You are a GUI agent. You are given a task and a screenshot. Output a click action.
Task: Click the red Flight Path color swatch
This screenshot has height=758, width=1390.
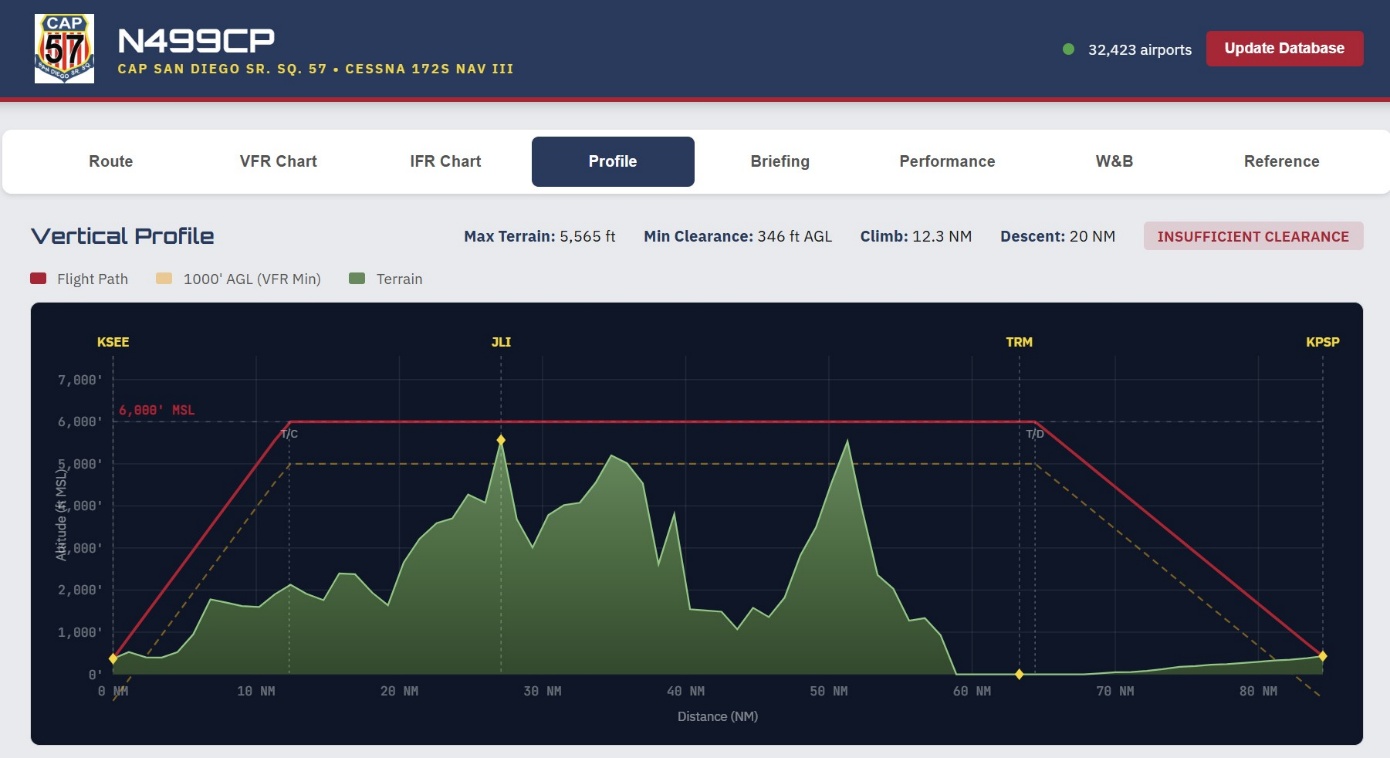tap(39, 279)
